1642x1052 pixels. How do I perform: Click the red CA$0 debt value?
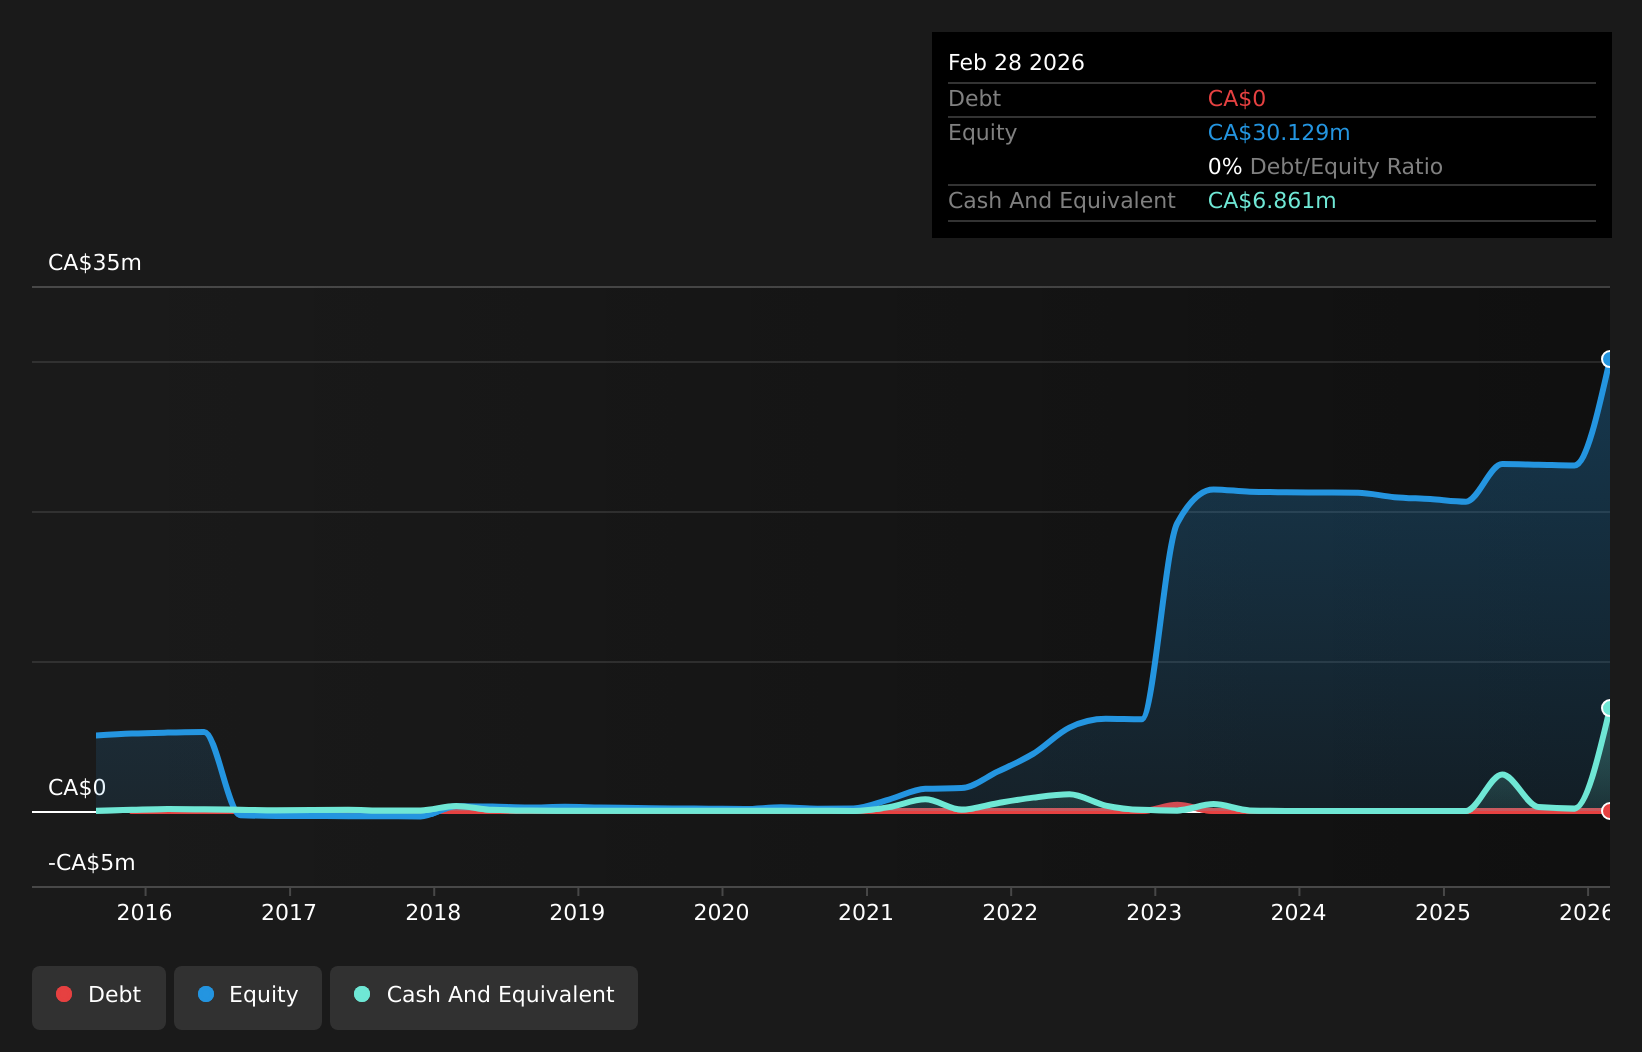click(1237, 99)
